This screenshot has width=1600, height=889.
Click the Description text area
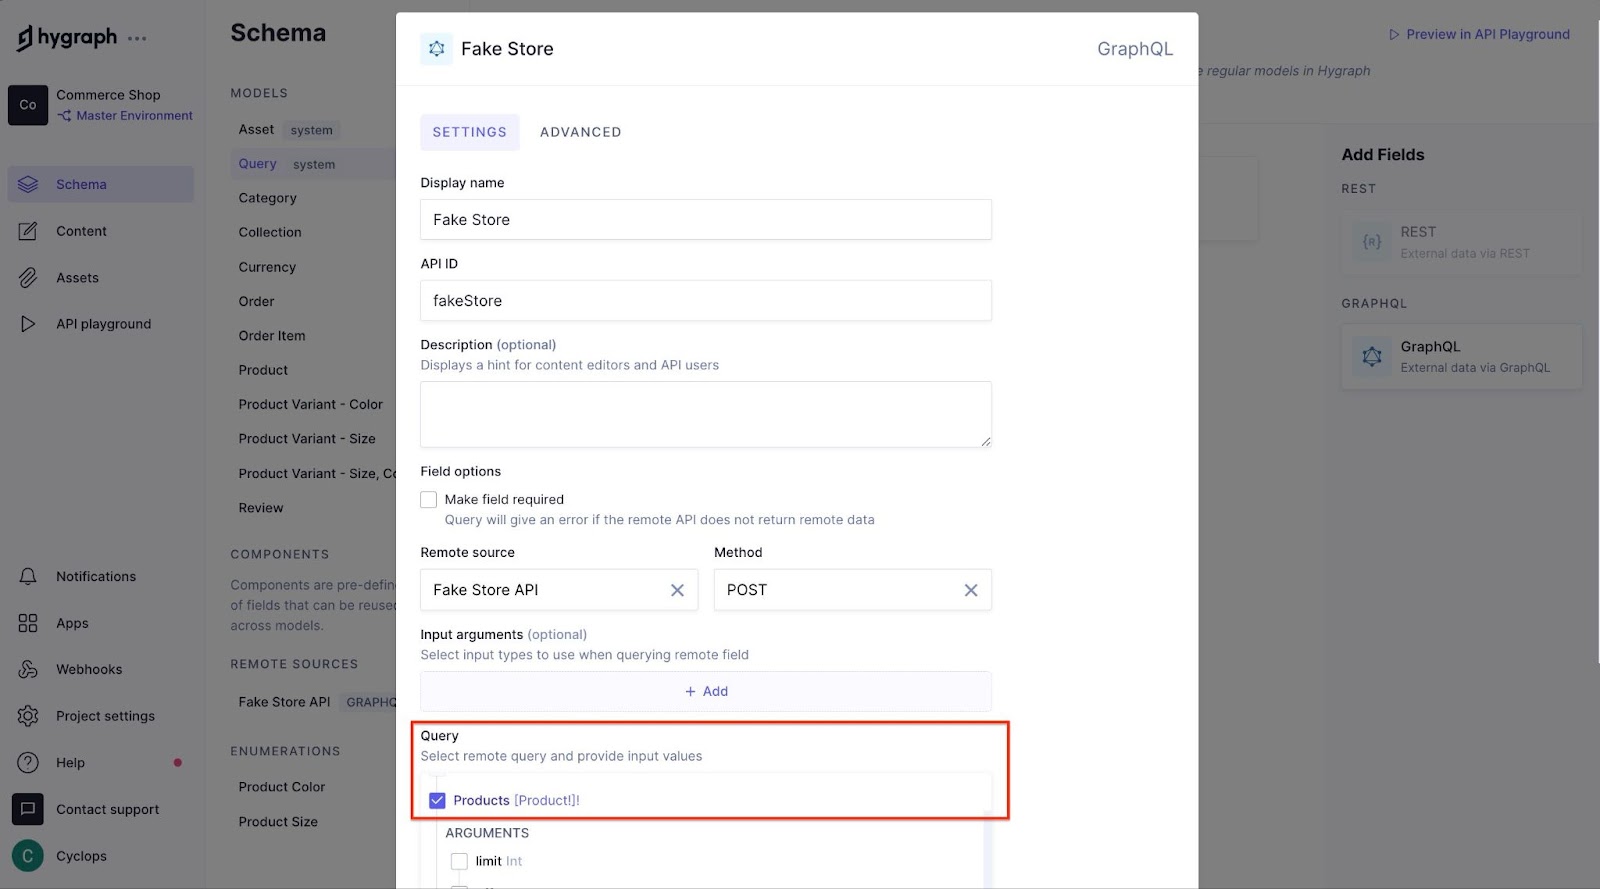point(706,414)
